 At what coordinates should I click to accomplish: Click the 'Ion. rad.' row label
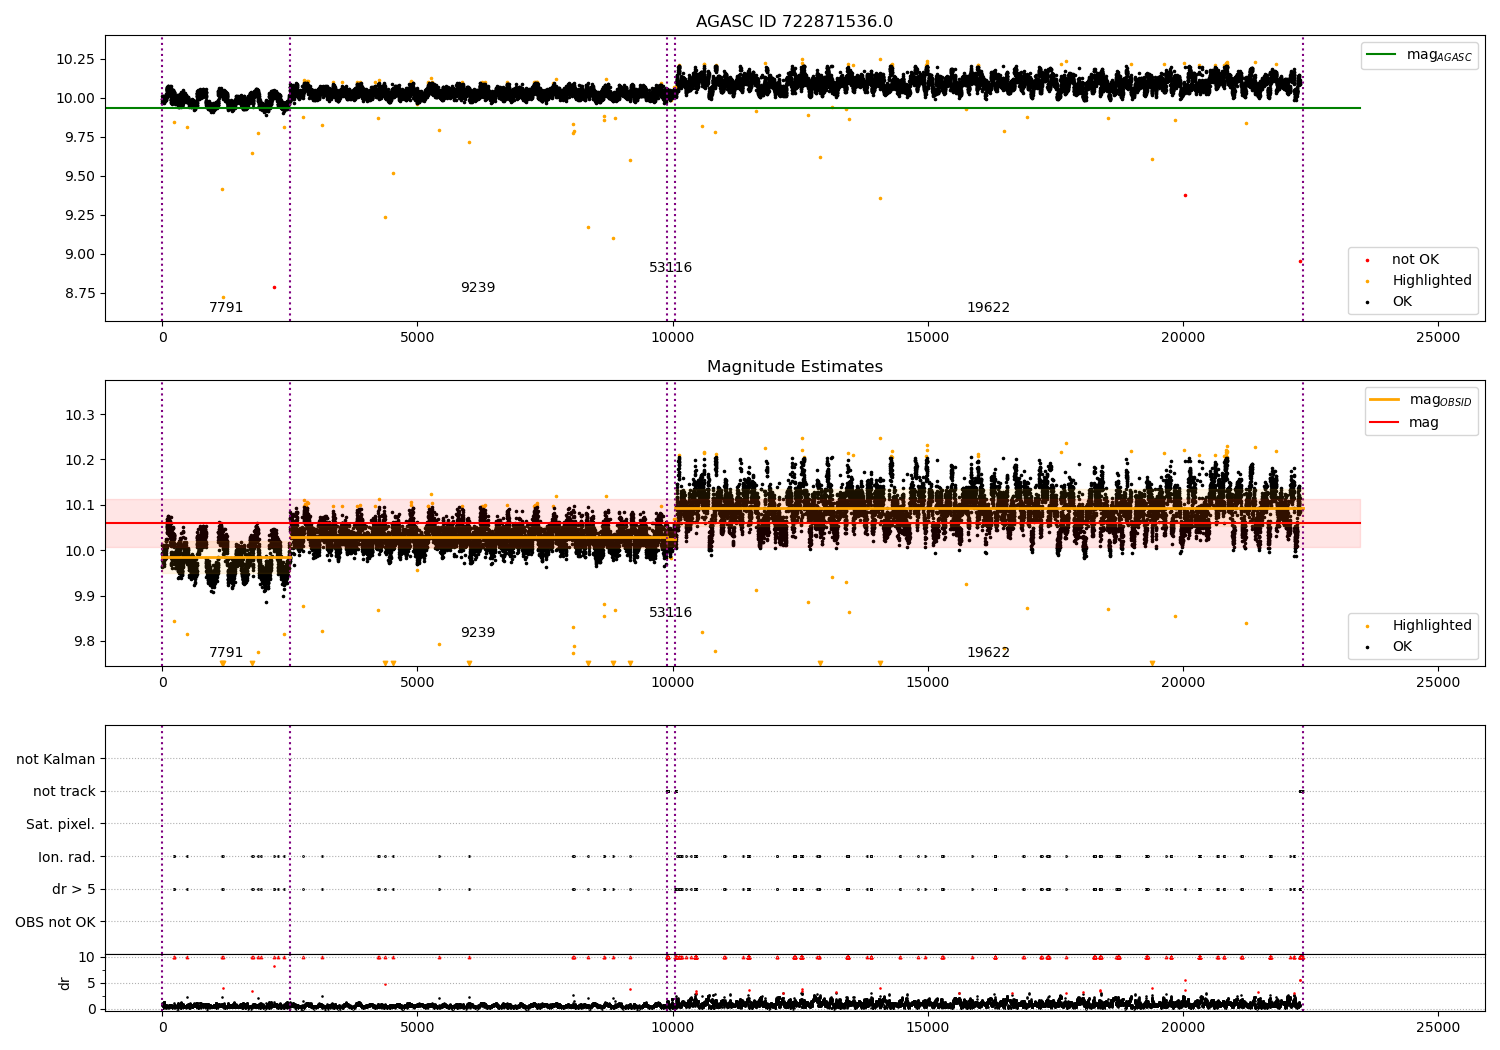tap(67, 857)
